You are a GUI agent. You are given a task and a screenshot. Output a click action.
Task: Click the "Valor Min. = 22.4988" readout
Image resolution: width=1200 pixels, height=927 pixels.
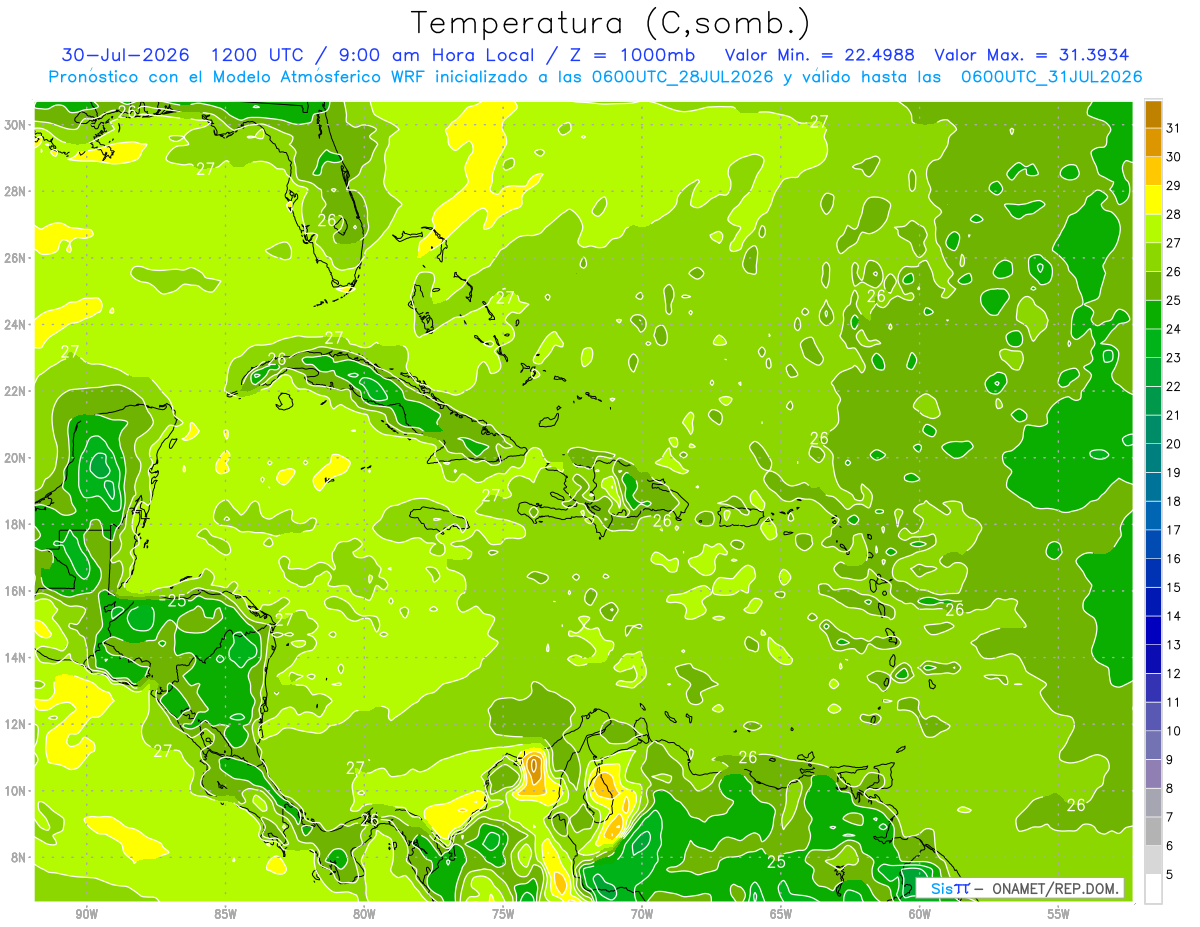(819, 55)
